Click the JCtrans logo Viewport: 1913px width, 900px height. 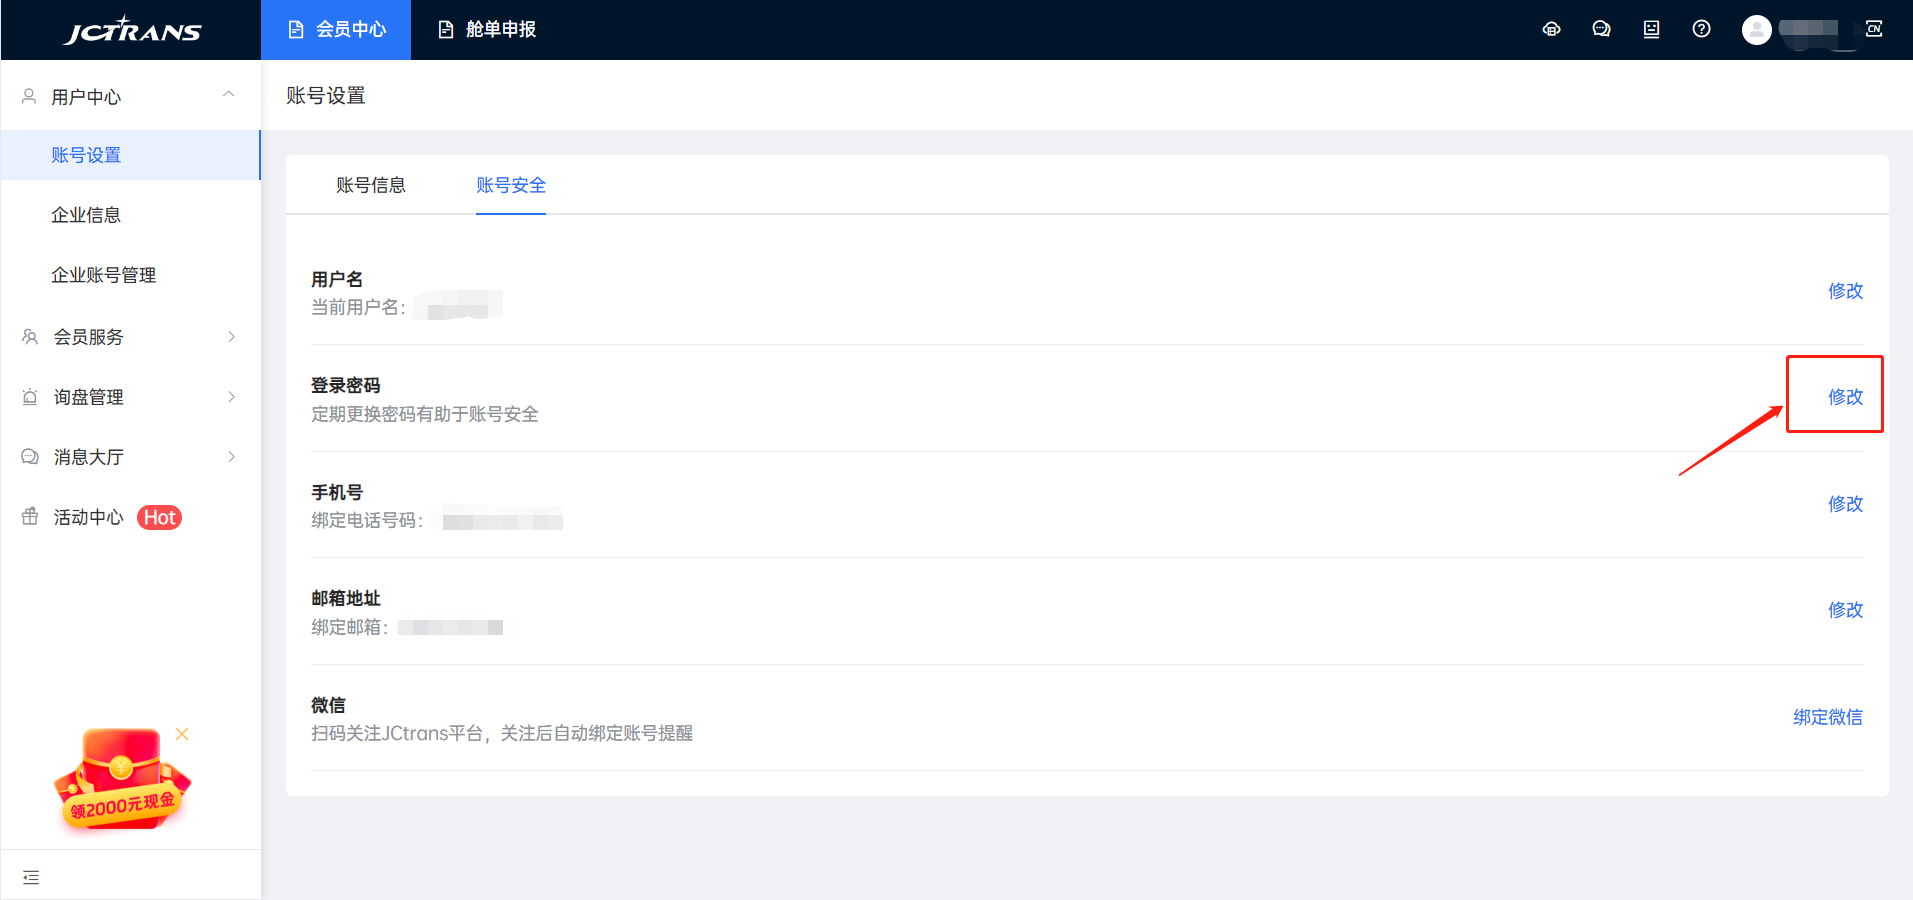coord(132,30)
